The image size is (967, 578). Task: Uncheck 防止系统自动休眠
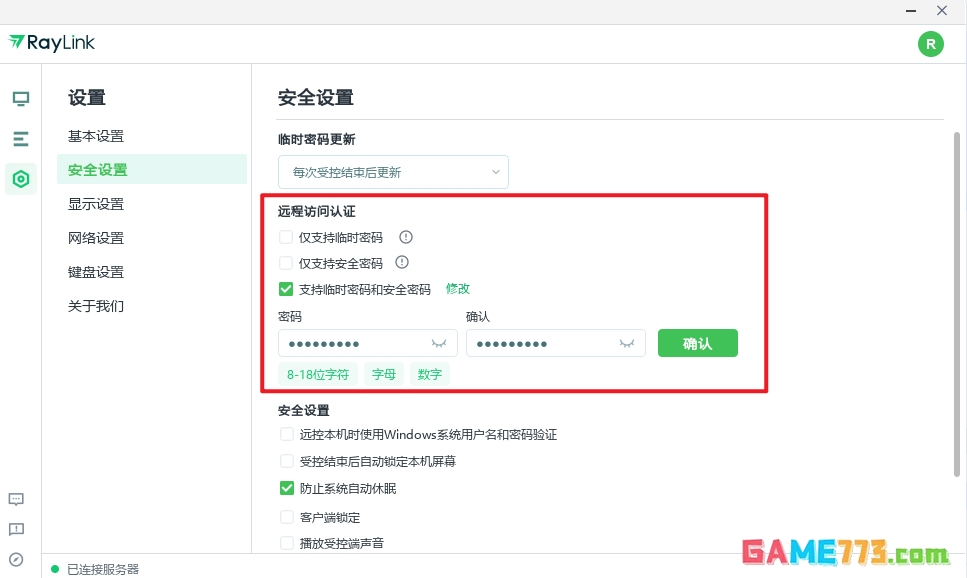pos(286,488)
